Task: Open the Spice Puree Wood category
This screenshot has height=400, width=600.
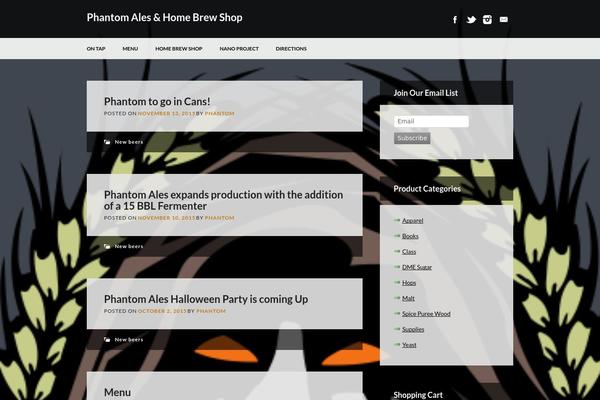Action: [x=426, y=313]
